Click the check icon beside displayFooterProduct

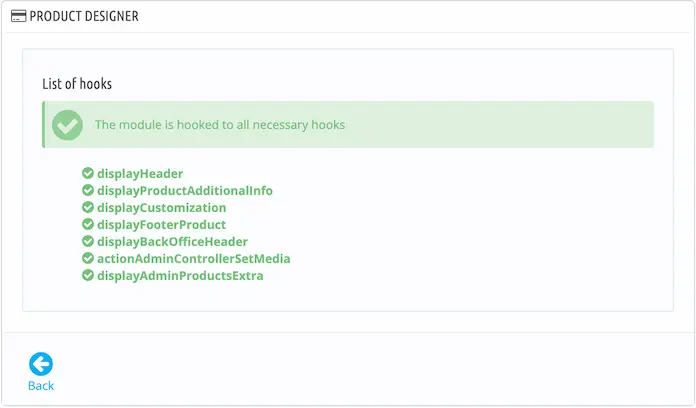coord(88,224)
